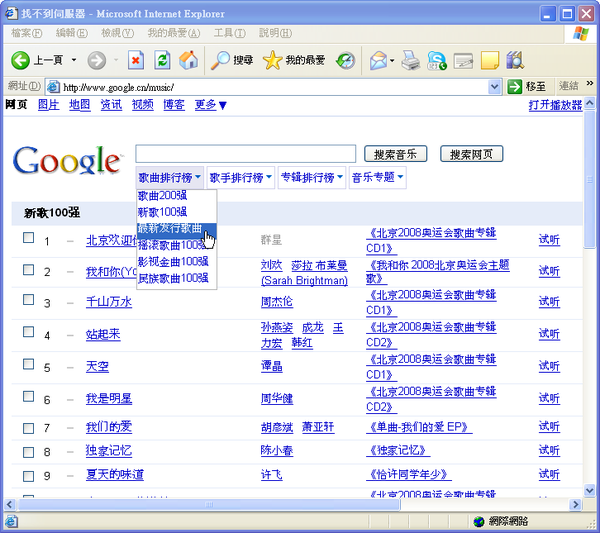Open the address bar dropdown arrow
The image size is (600, 533).
click(494, 87)
